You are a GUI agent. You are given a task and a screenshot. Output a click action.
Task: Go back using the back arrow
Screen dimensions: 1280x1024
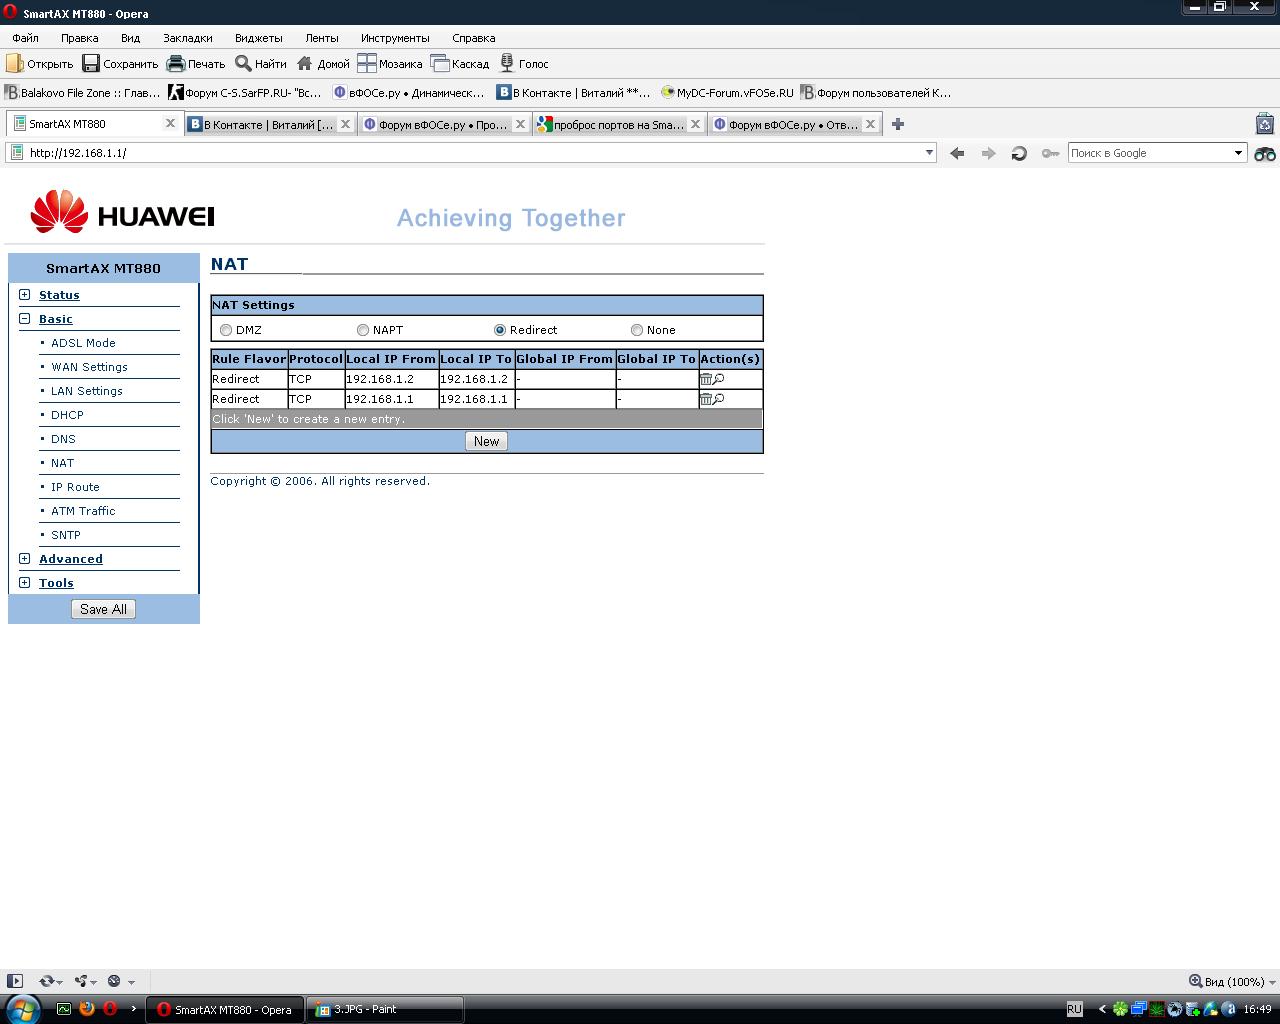pyautogui.click(x=957, y=153)
